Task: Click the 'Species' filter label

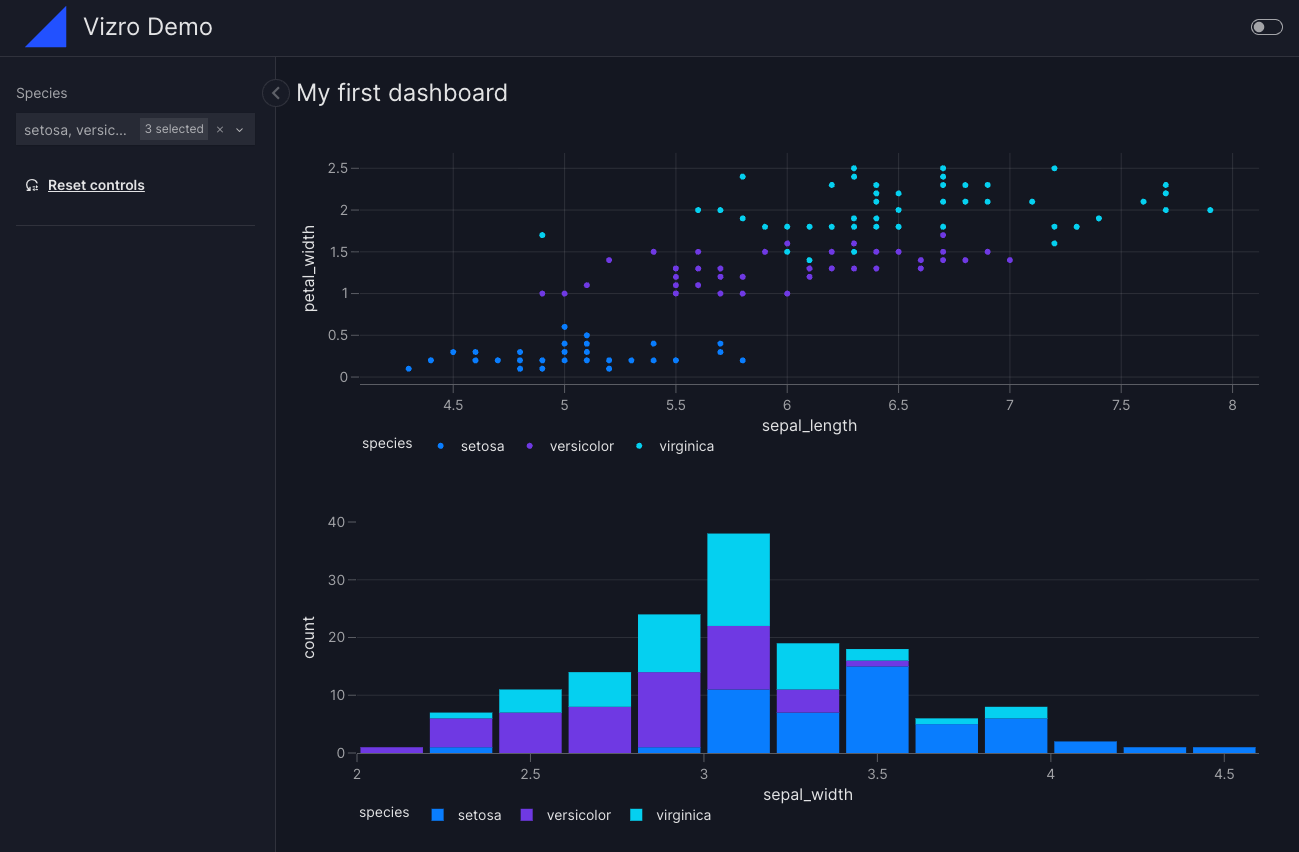Action: point(42,93)
